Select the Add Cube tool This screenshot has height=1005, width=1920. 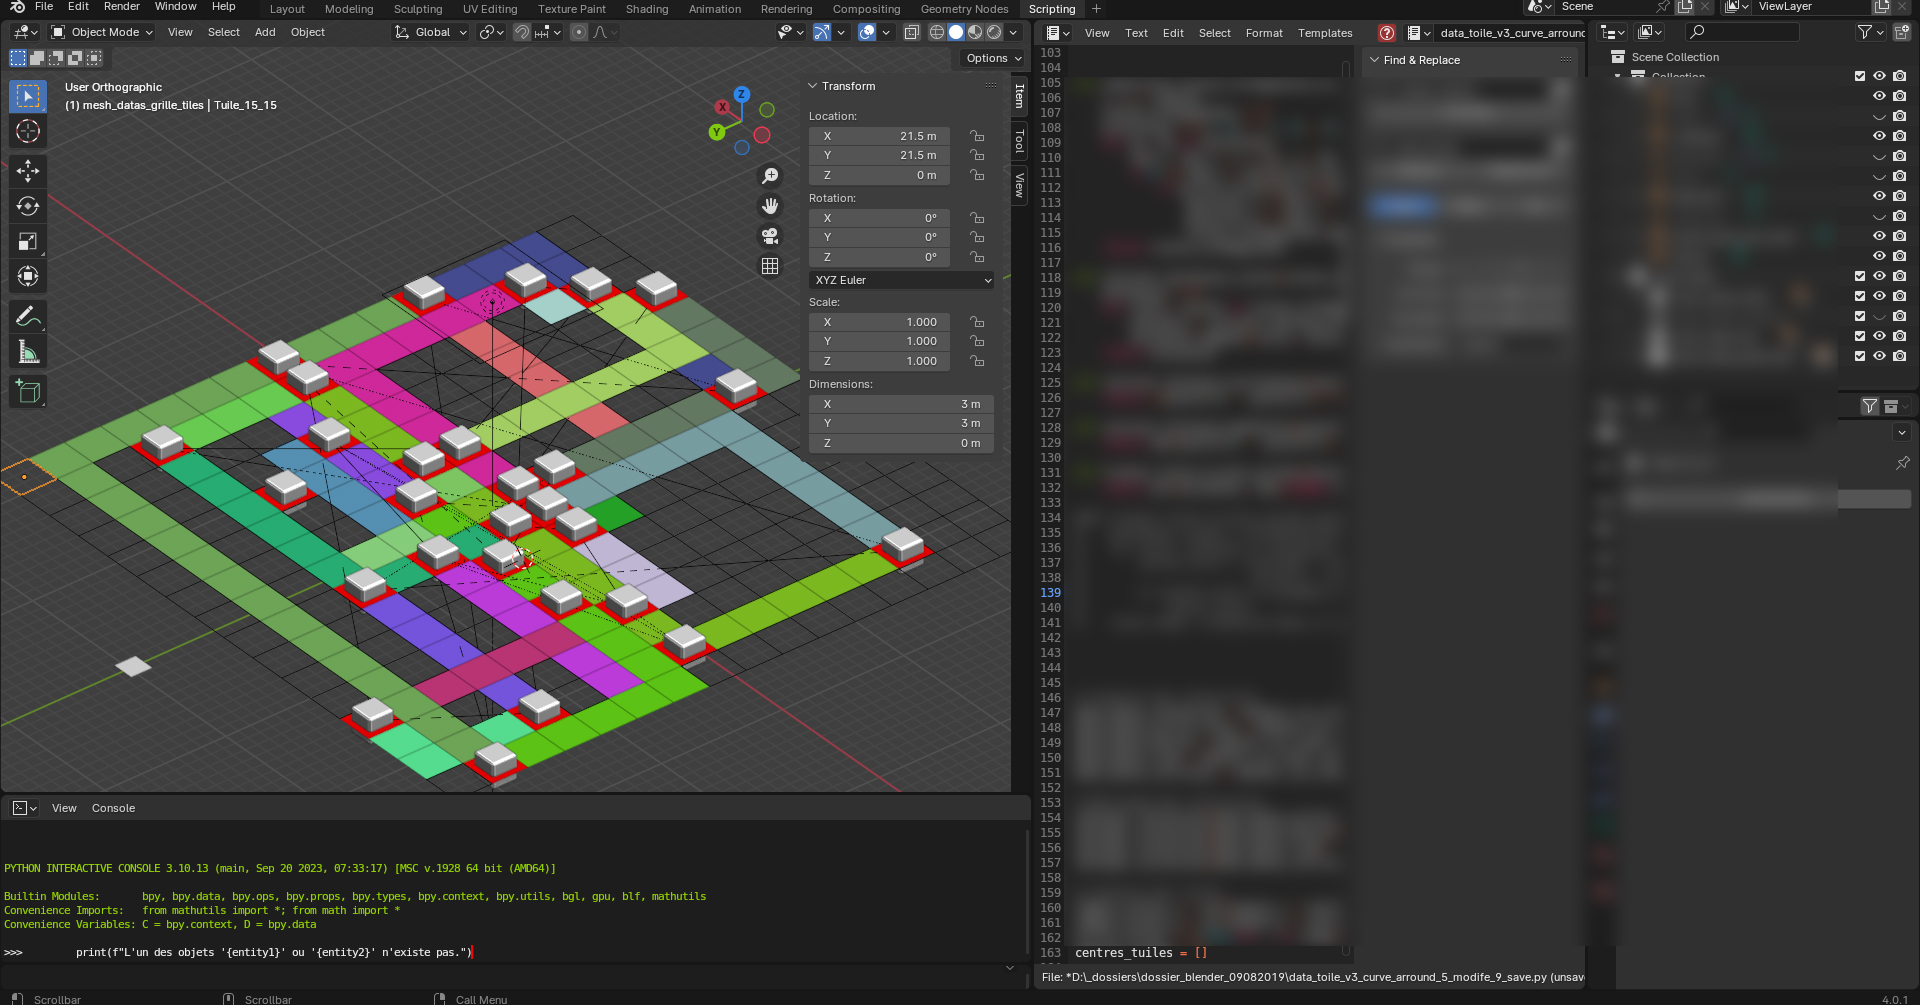tap(28, 392)
